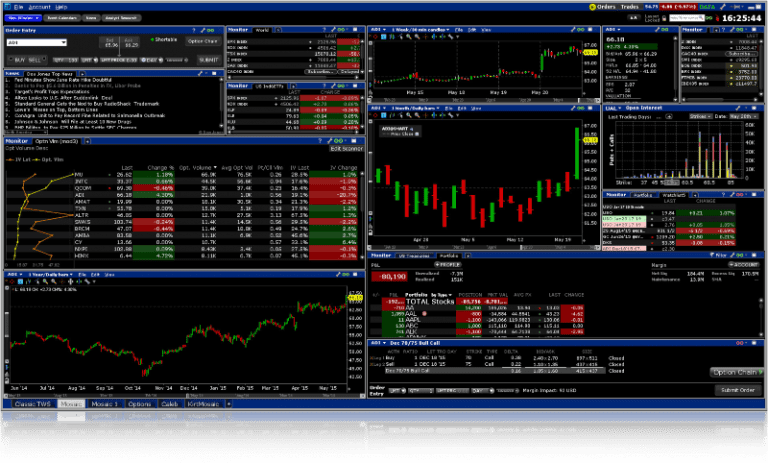This screenshot has height=463, width=768.
Task: Open the Help menu
Action: pos(61,7)
